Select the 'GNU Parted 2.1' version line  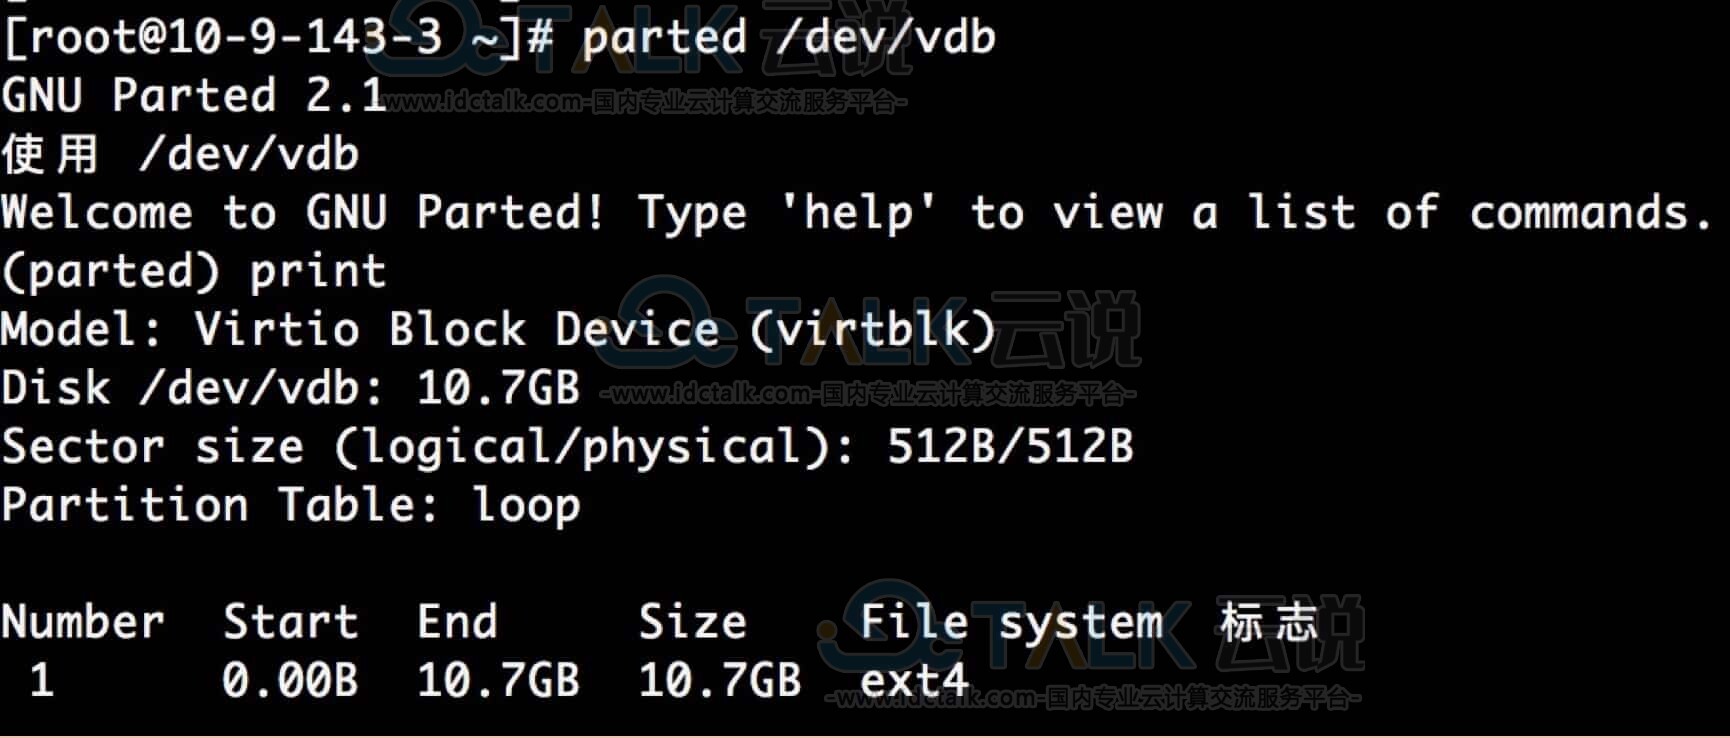click(194, 96)
